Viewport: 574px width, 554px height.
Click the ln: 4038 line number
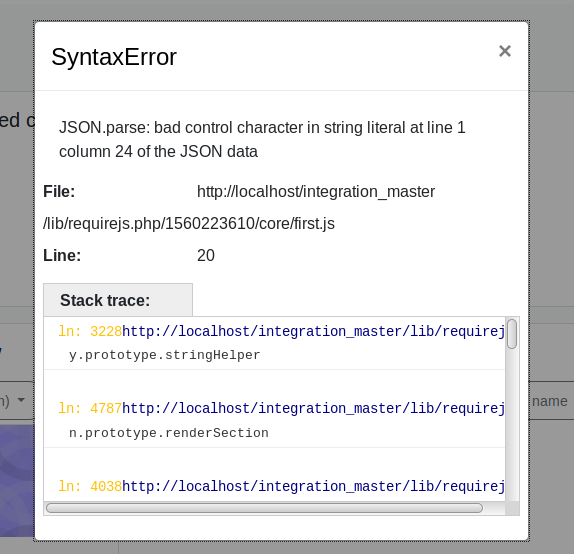pos(90,486)
